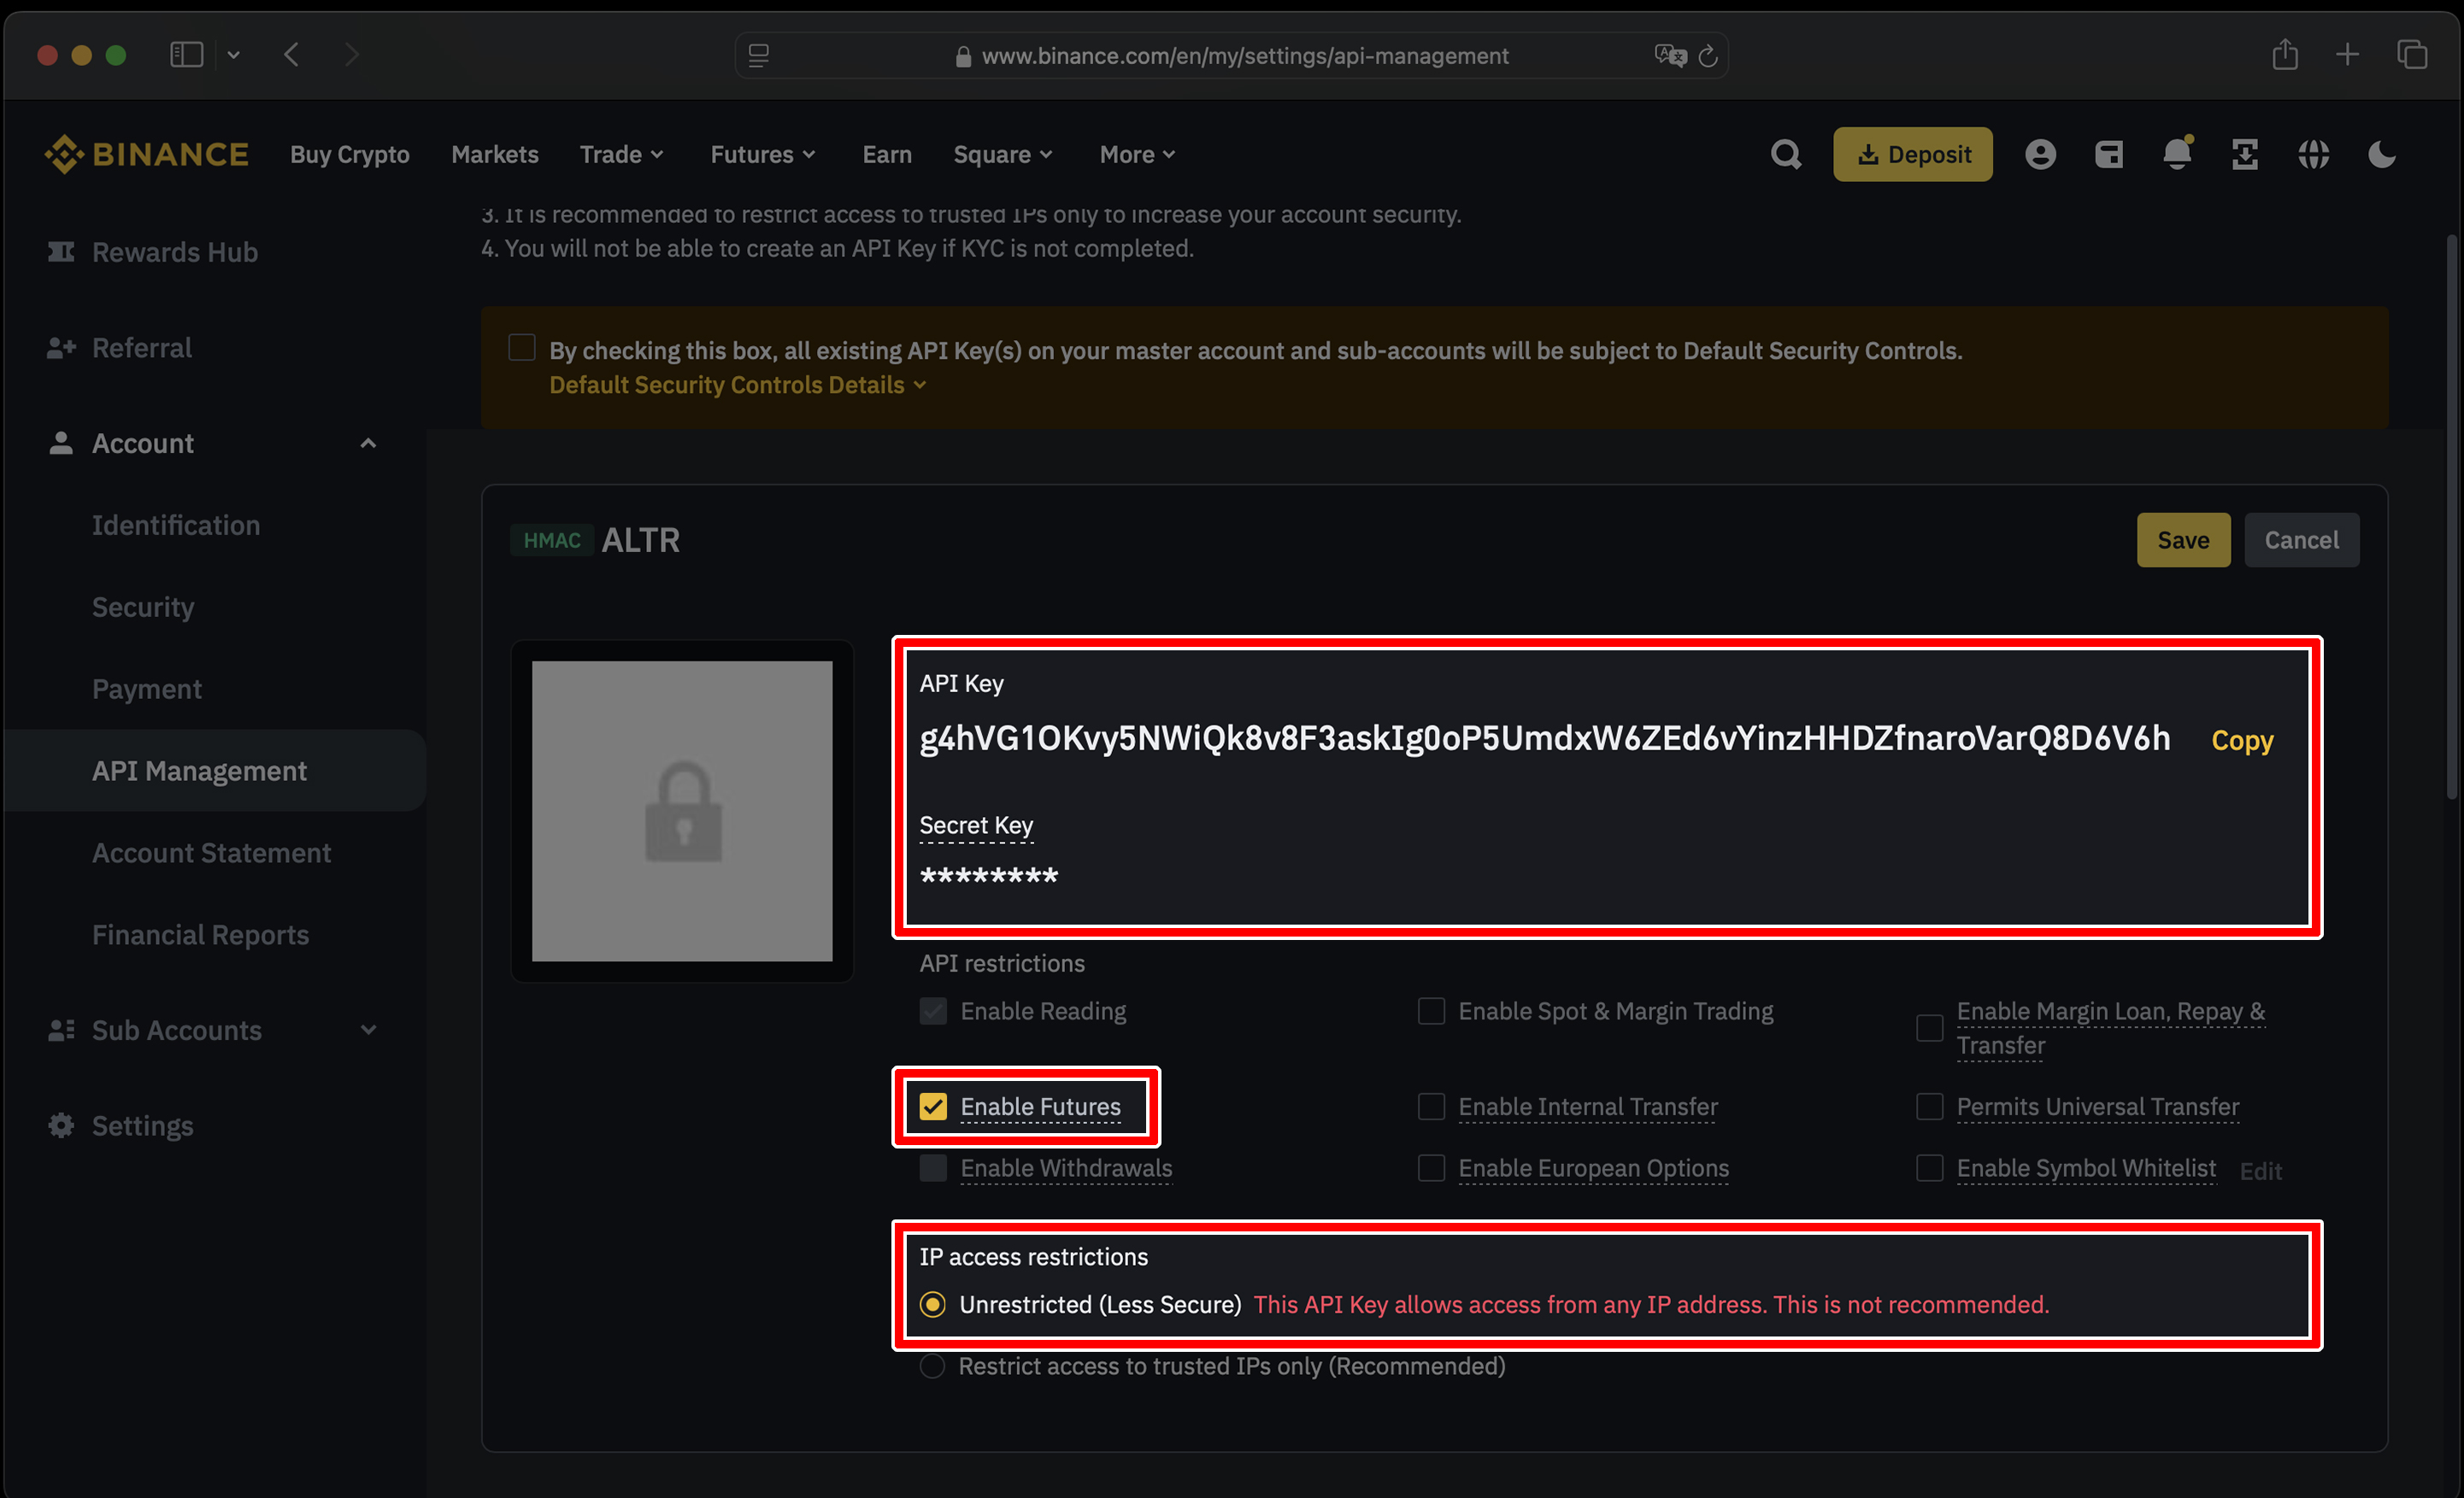2464x1498 pixels.
Task: Click the Referral person-plus icon
Action: (x=61, y=348)
